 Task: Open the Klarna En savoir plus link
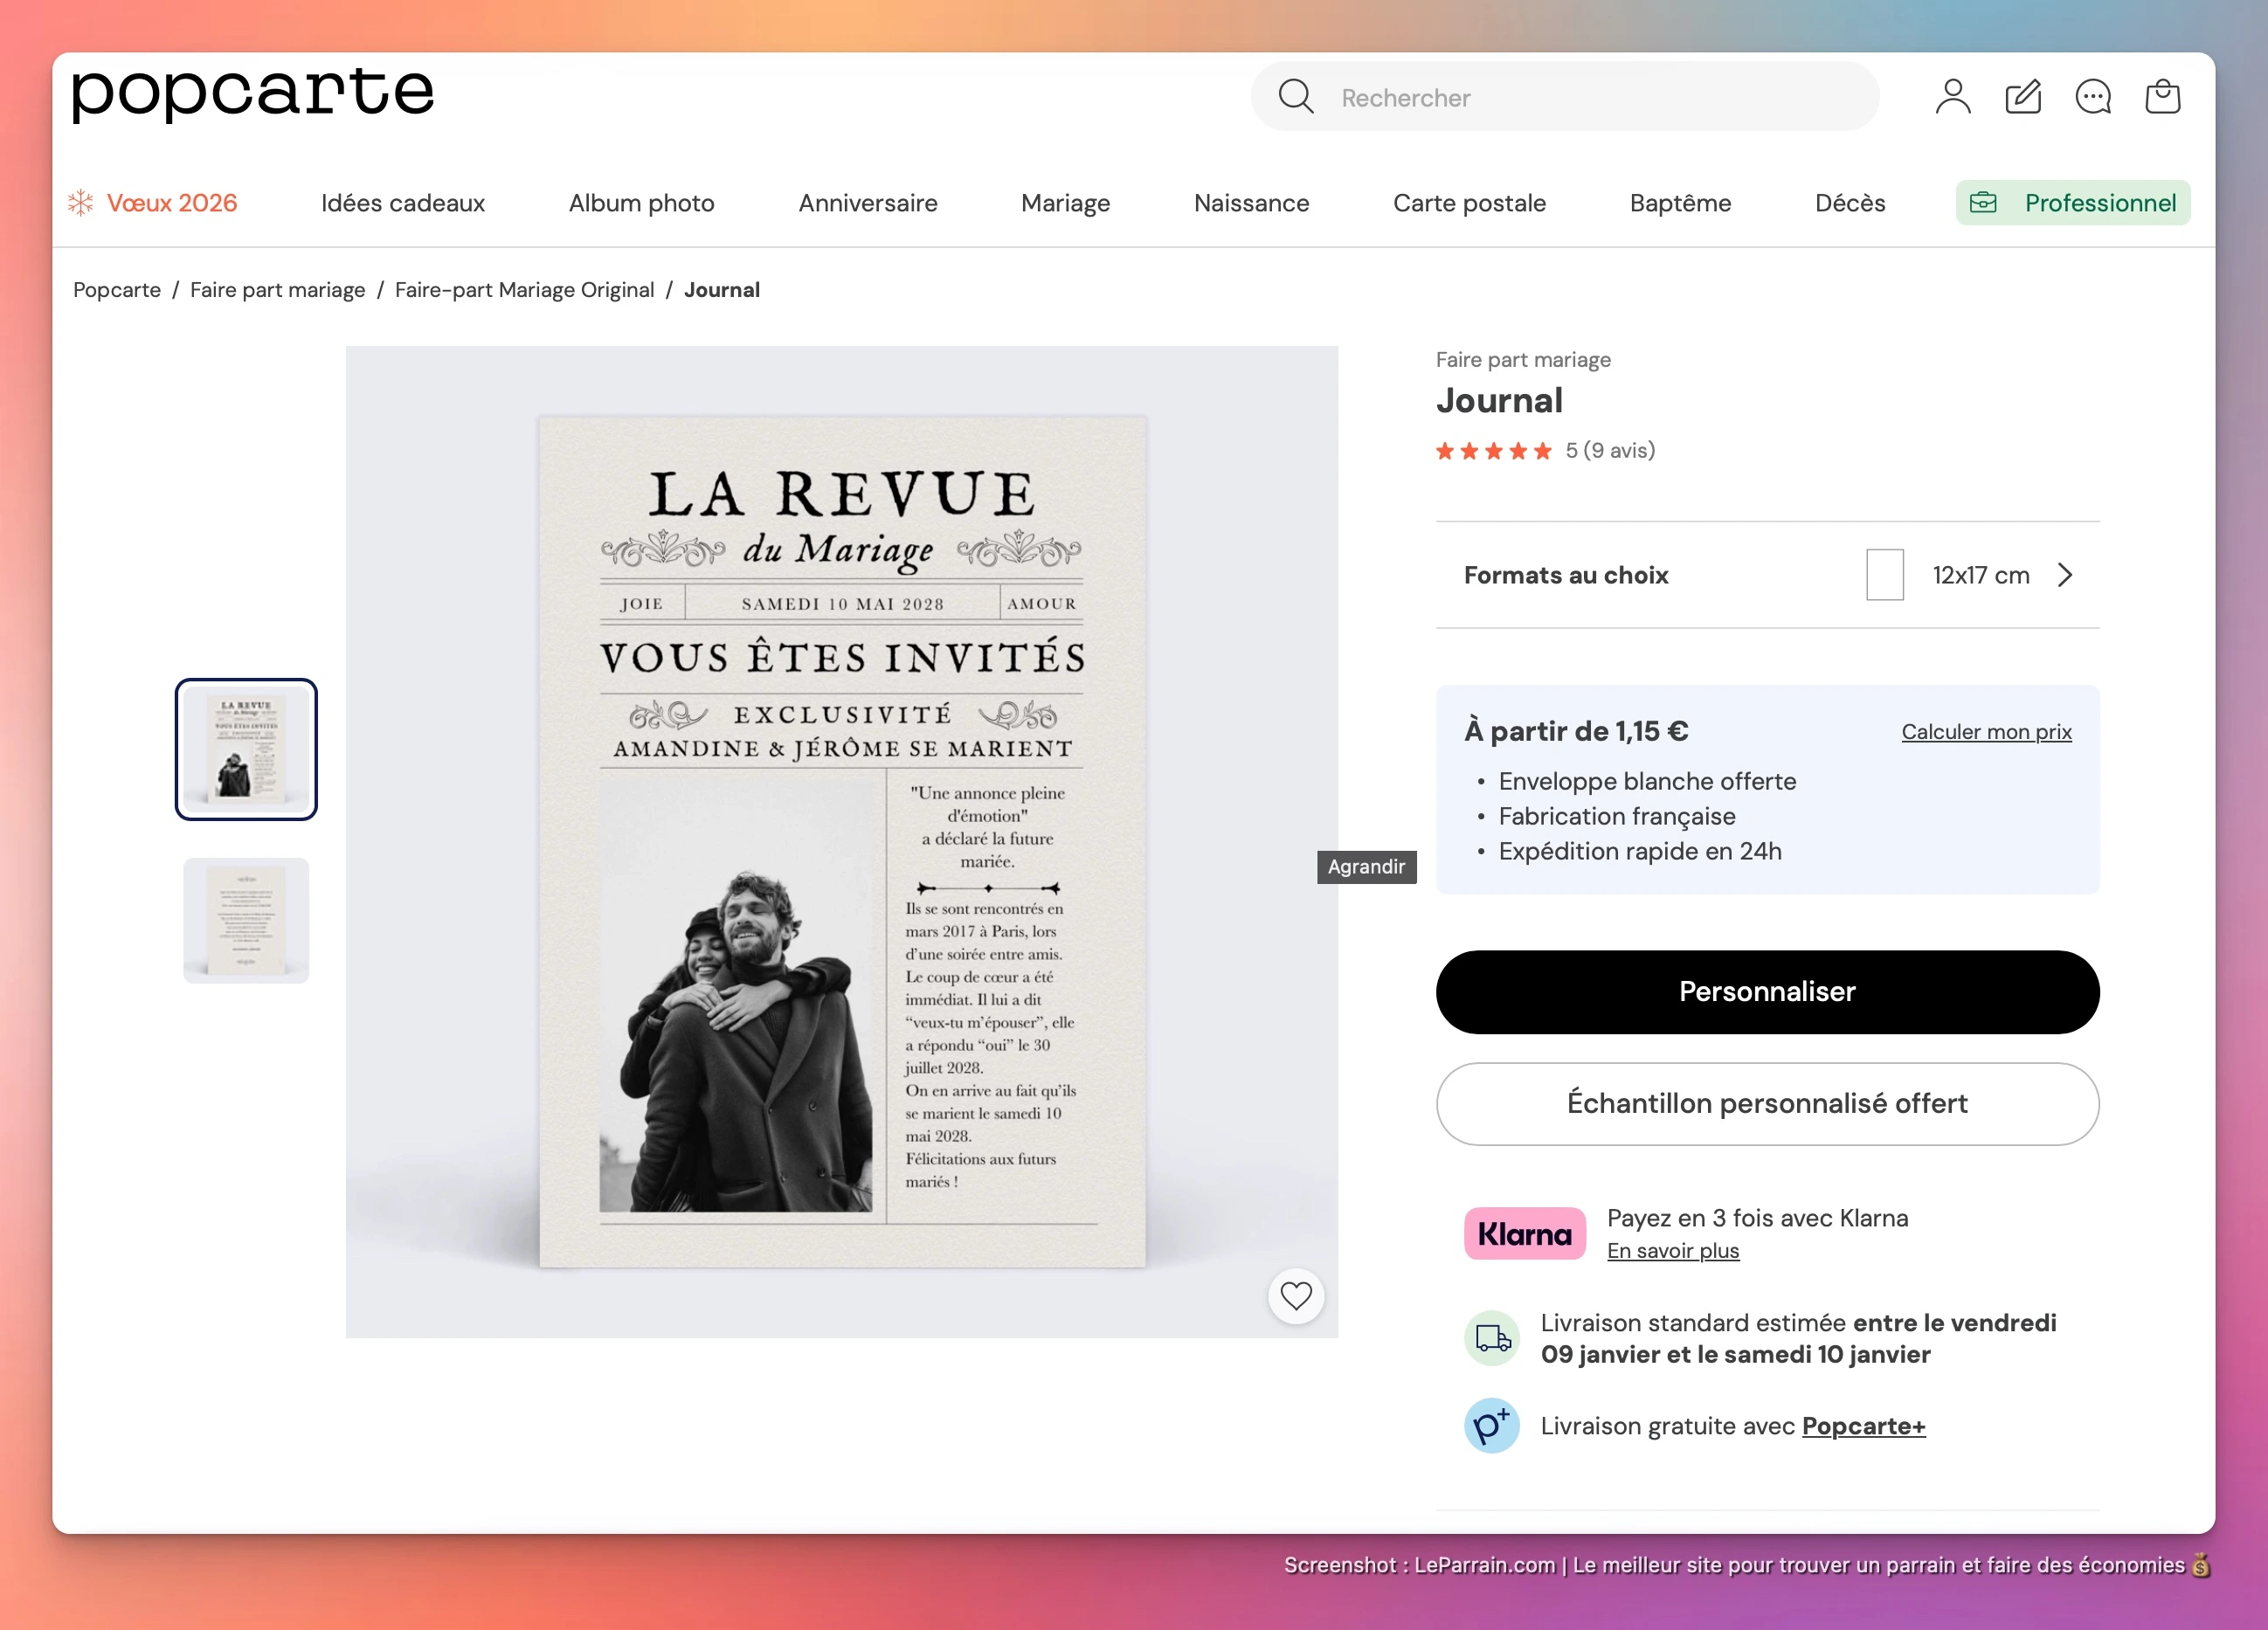(1672, 1250)
